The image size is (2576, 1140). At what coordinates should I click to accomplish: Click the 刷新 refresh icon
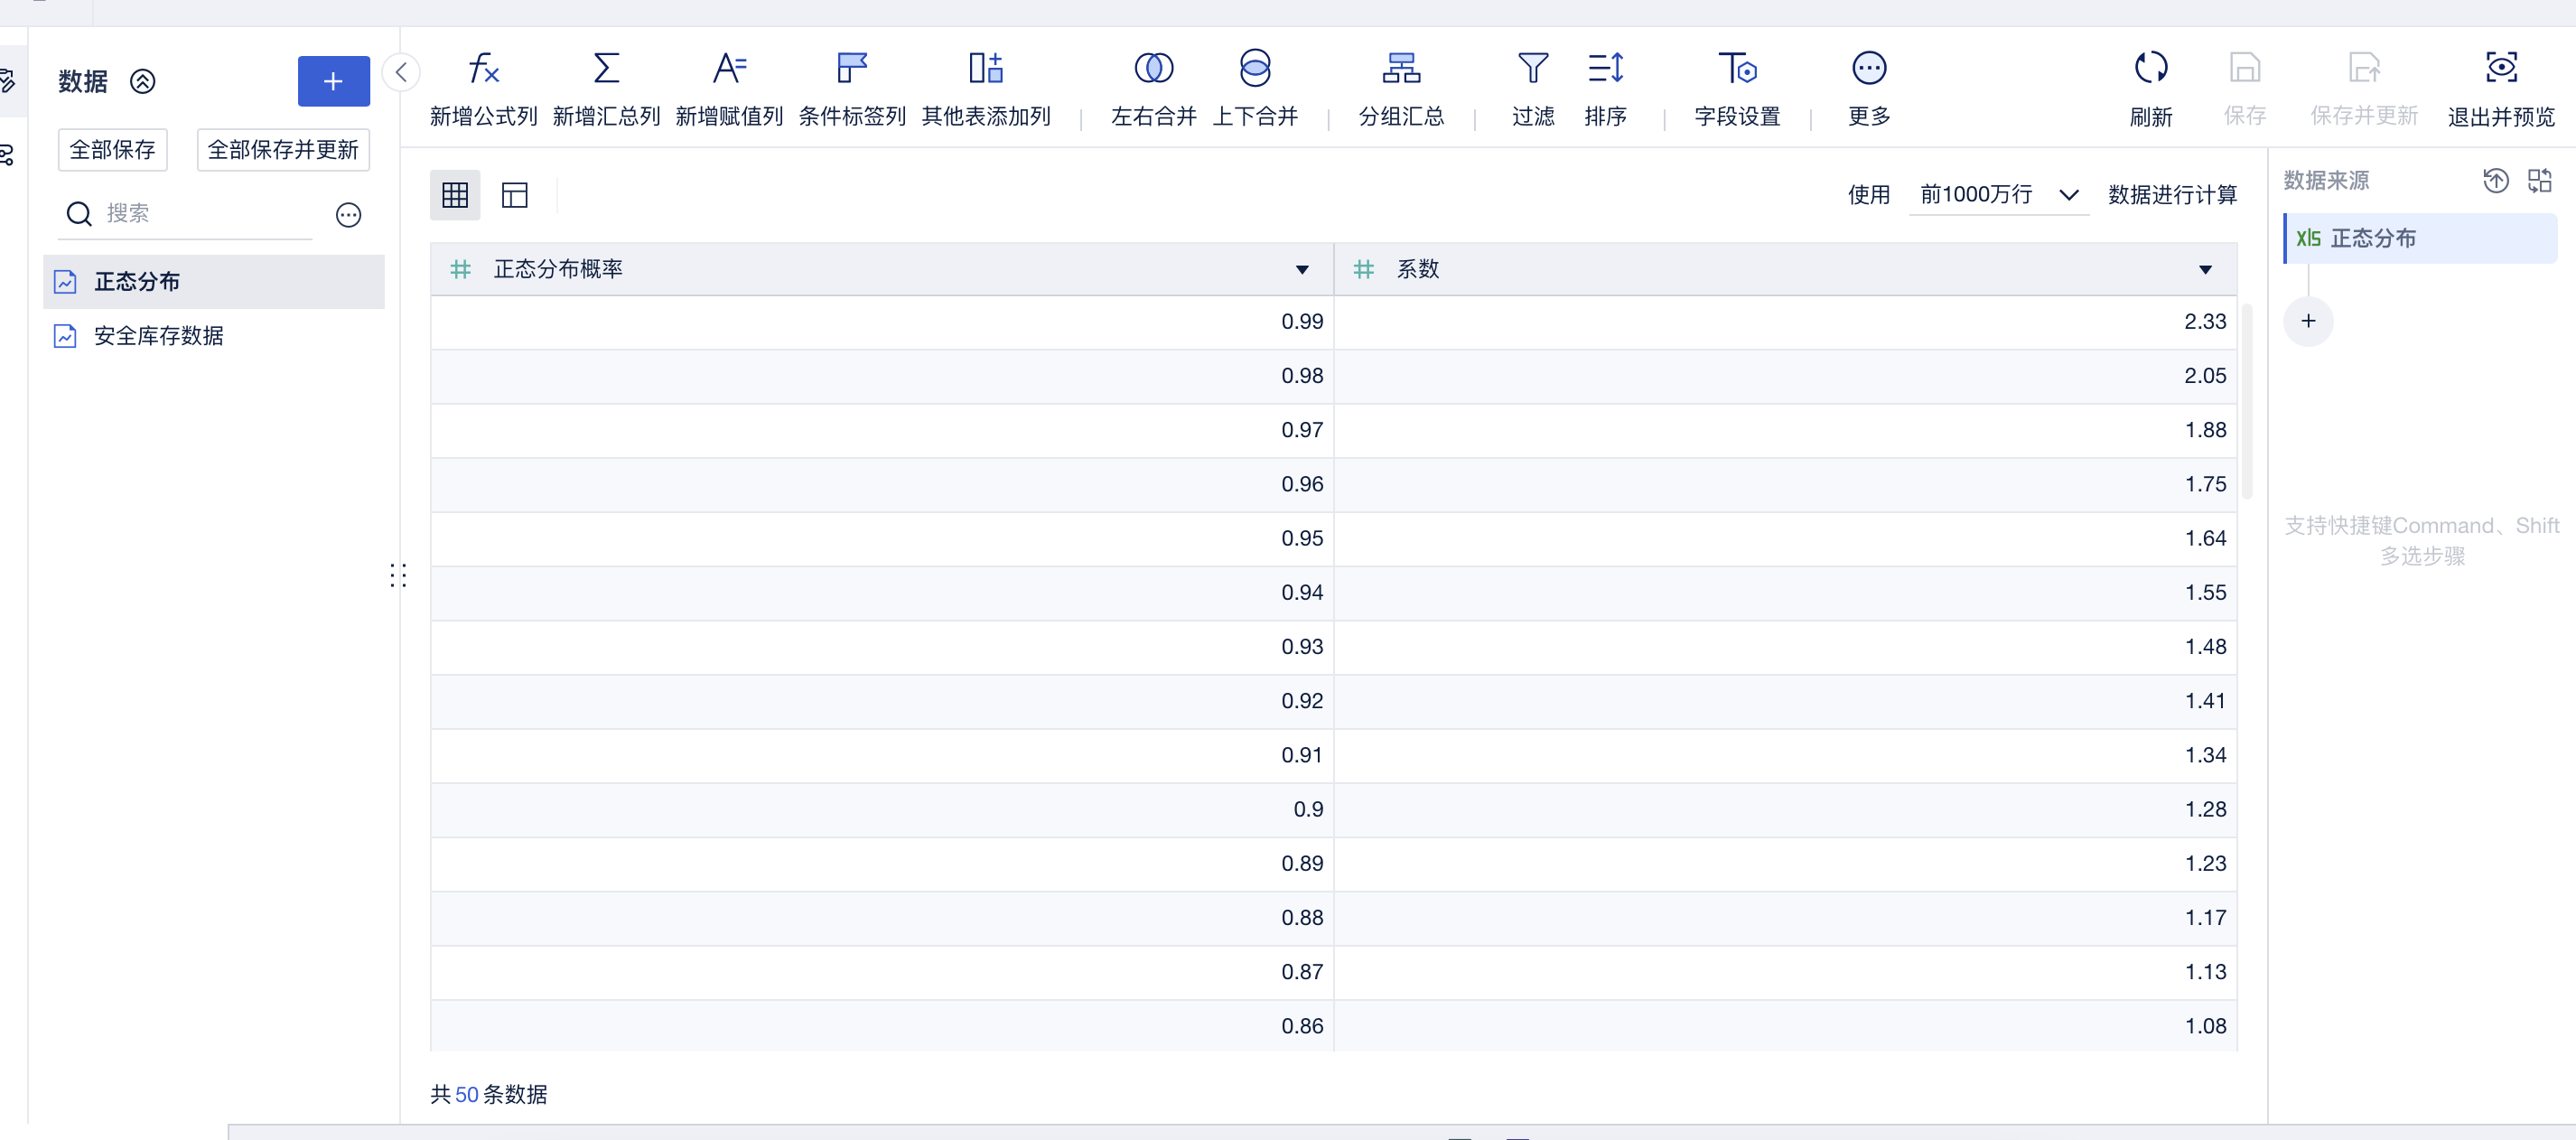2150,69
